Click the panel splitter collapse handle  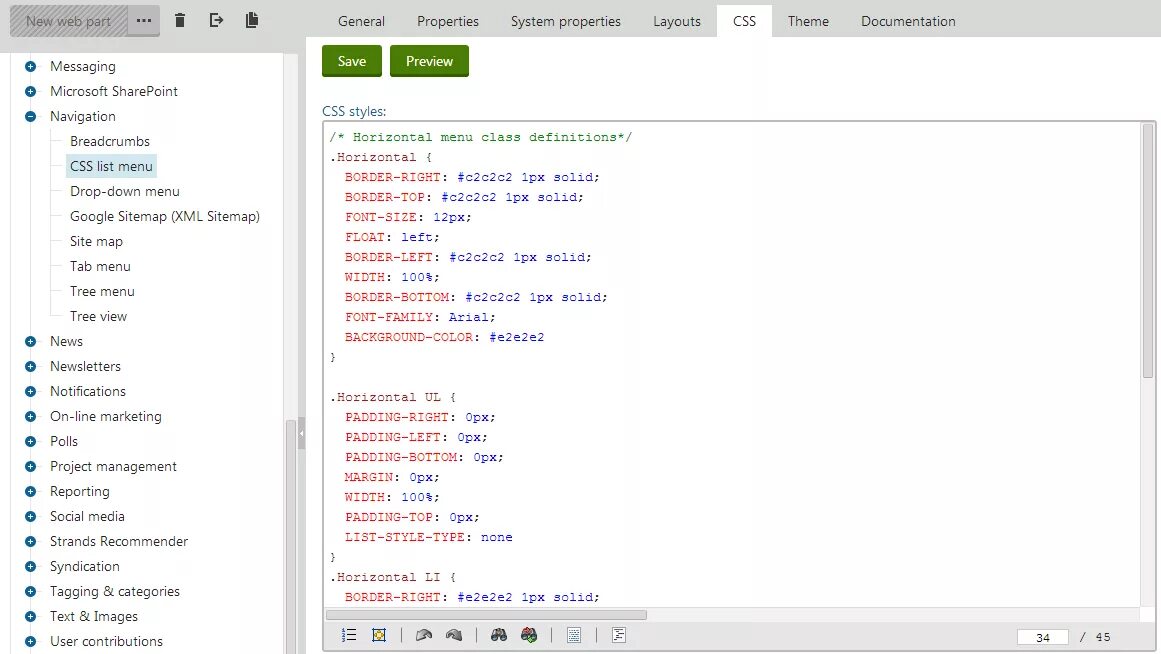click(301, 433)
